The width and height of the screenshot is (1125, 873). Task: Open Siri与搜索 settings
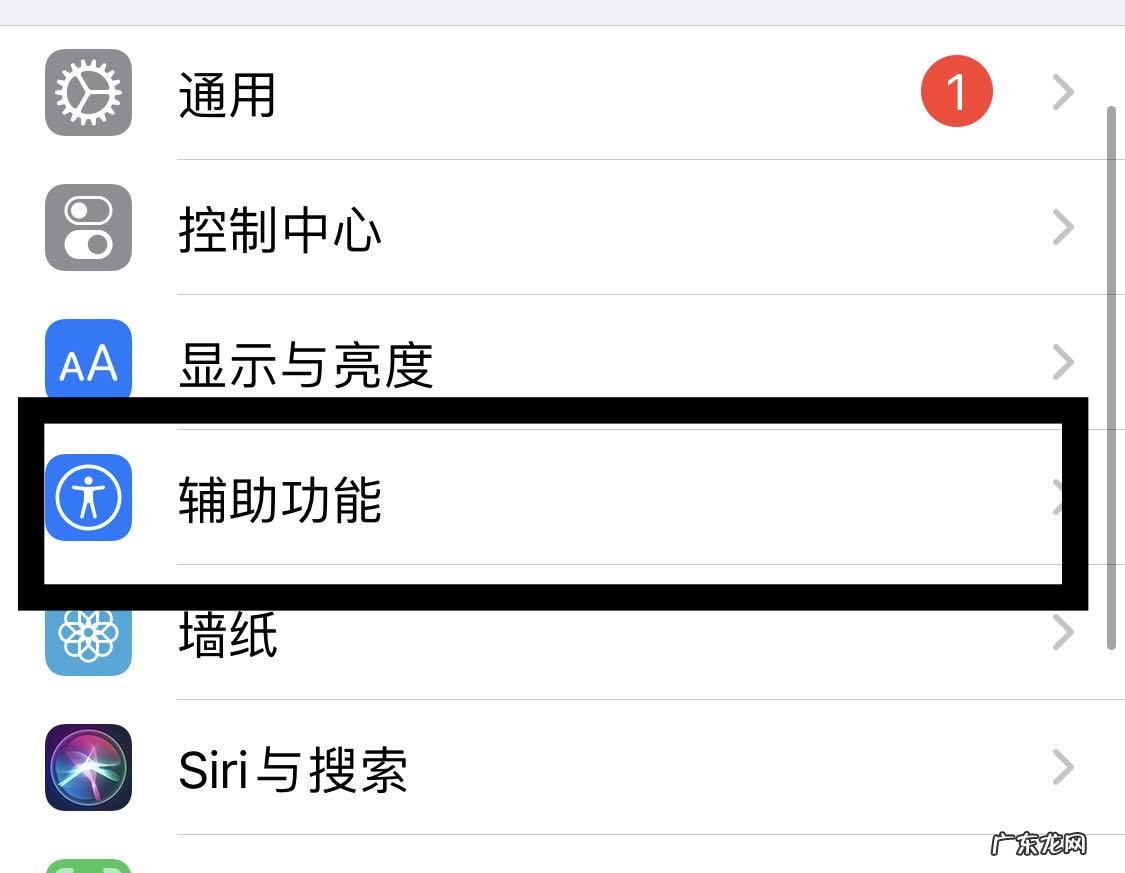292,770
